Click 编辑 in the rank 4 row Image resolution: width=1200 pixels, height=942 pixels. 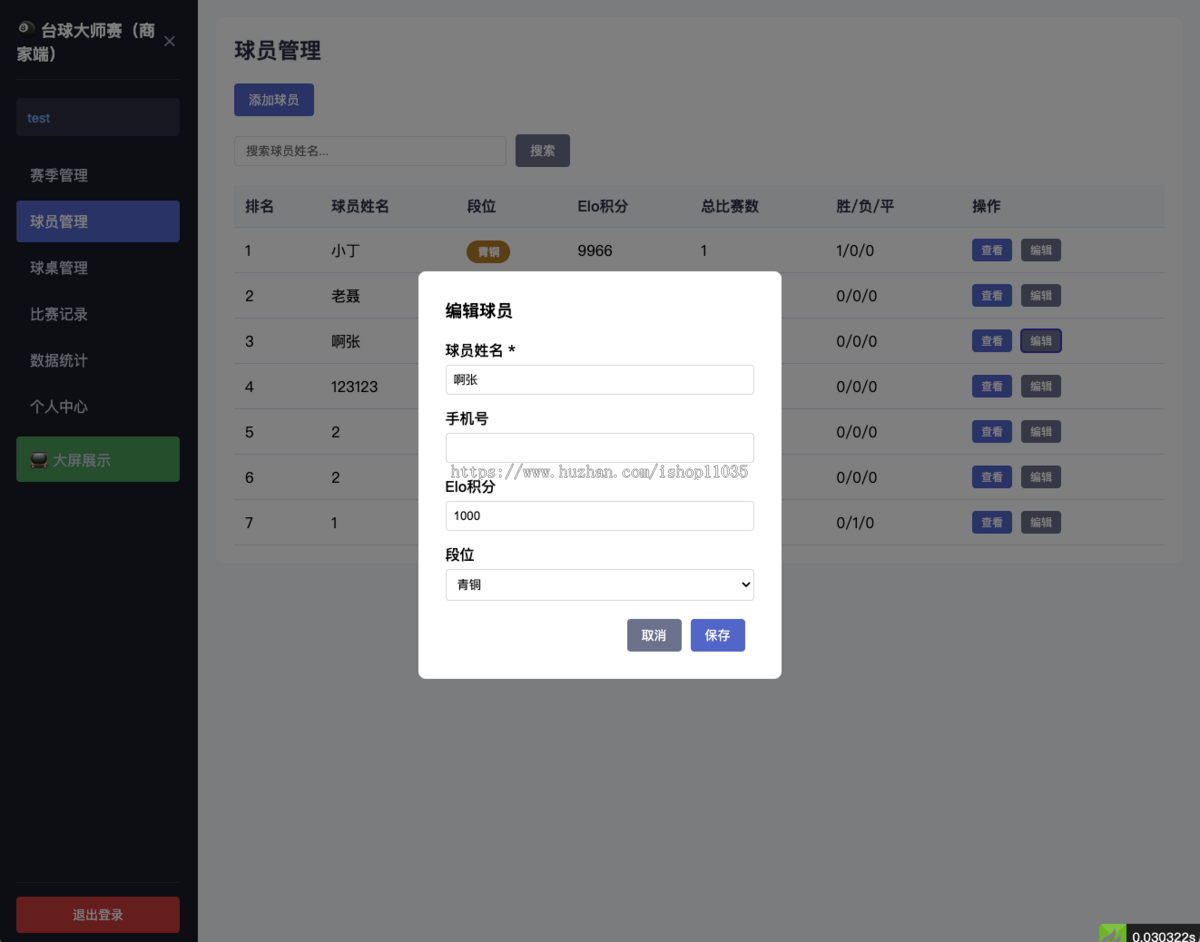[1041, 386]
